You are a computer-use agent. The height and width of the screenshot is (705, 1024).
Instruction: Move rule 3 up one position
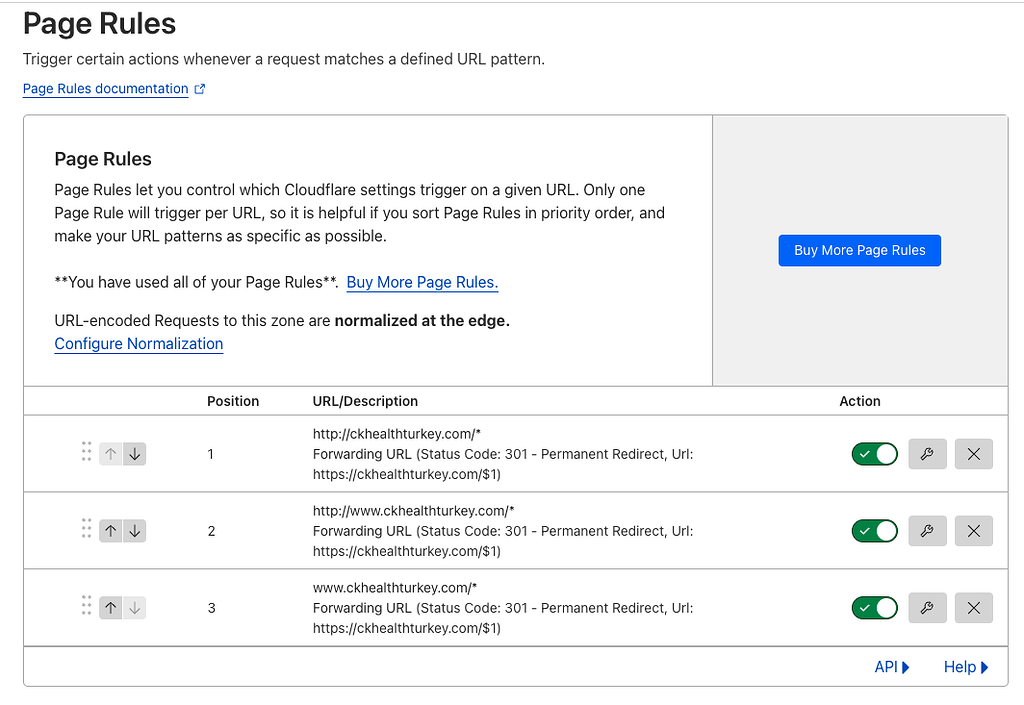tap(111, 608)
